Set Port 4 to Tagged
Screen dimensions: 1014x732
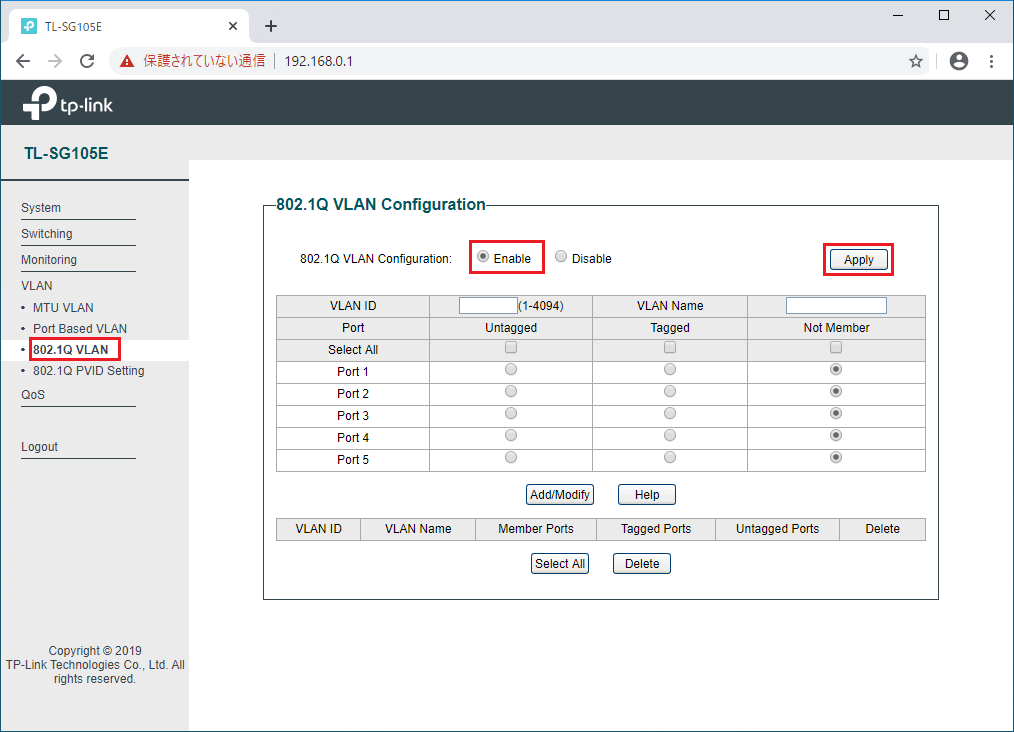tap(670, 436)
